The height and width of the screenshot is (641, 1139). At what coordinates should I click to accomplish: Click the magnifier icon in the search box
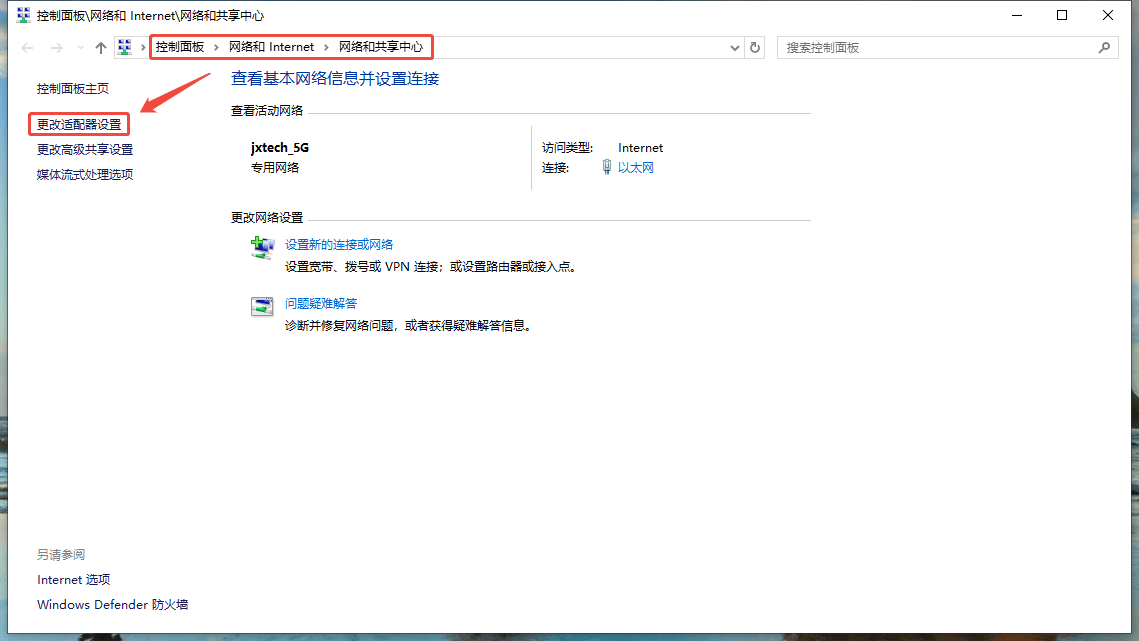click(x=1104, y=47)
